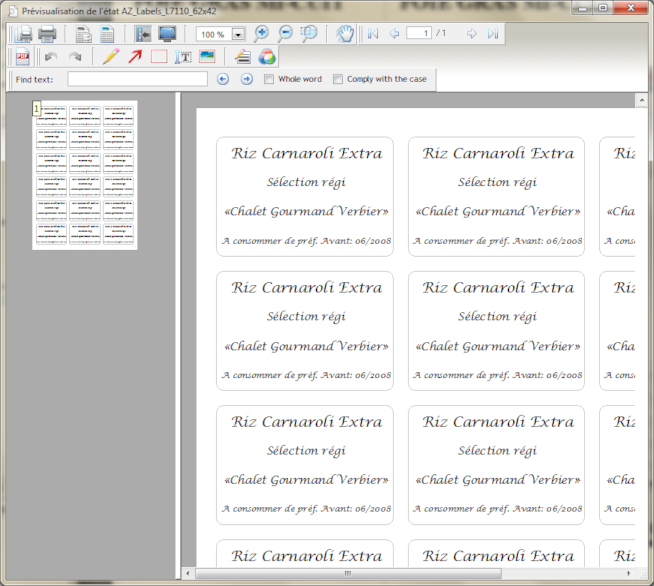
Task: Click the print-all-pages icon with stacked sheets
Action: (x=23, y=34)
